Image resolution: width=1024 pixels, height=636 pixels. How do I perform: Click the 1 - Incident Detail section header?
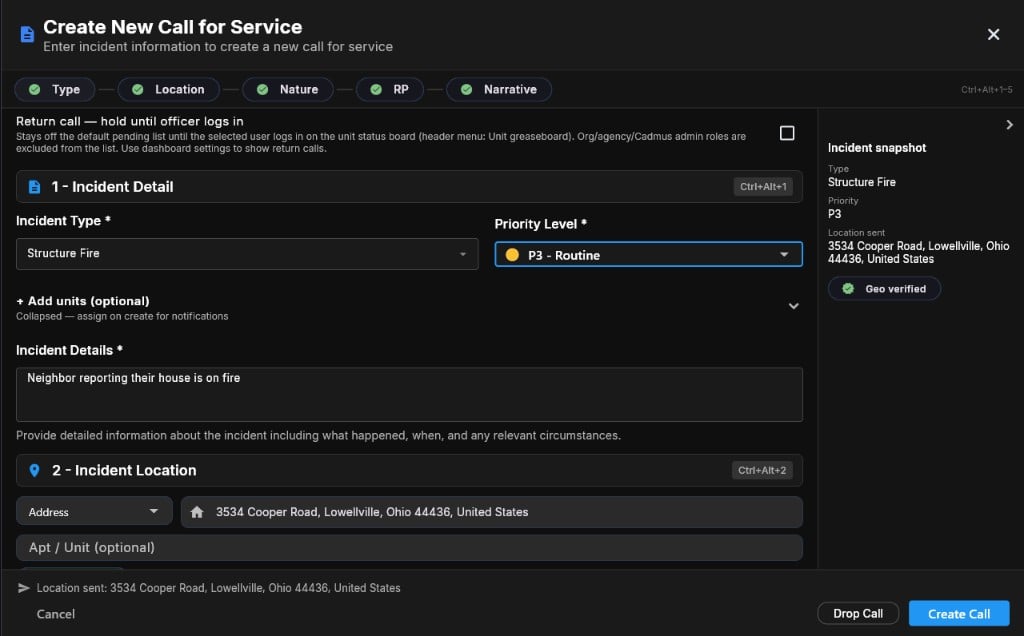(409, 187)
